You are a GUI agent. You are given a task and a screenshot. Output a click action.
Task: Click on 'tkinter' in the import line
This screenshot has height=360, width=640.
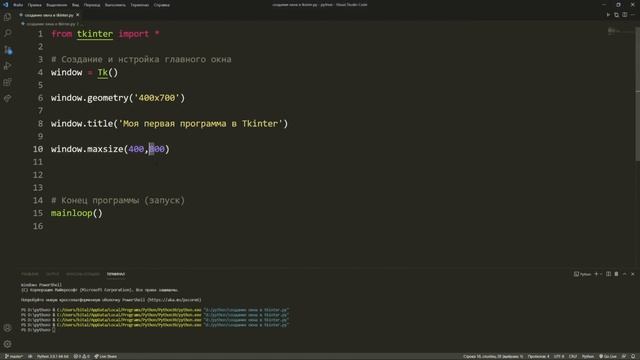[95, 34]
